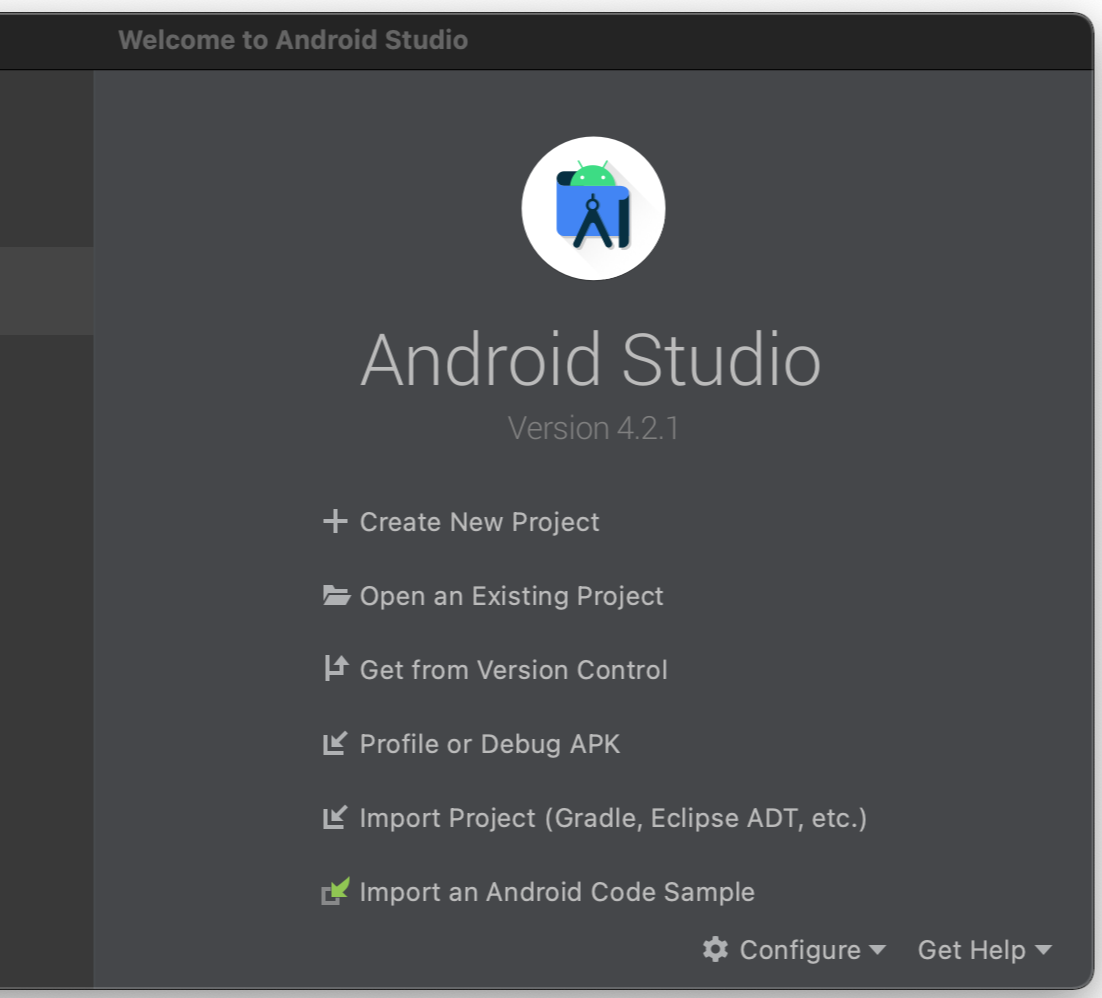Screen dimensions: 1102x998
Task: Click the open folder icon for Existing Project
Action: pyautogui.click(x=336, y=595)
